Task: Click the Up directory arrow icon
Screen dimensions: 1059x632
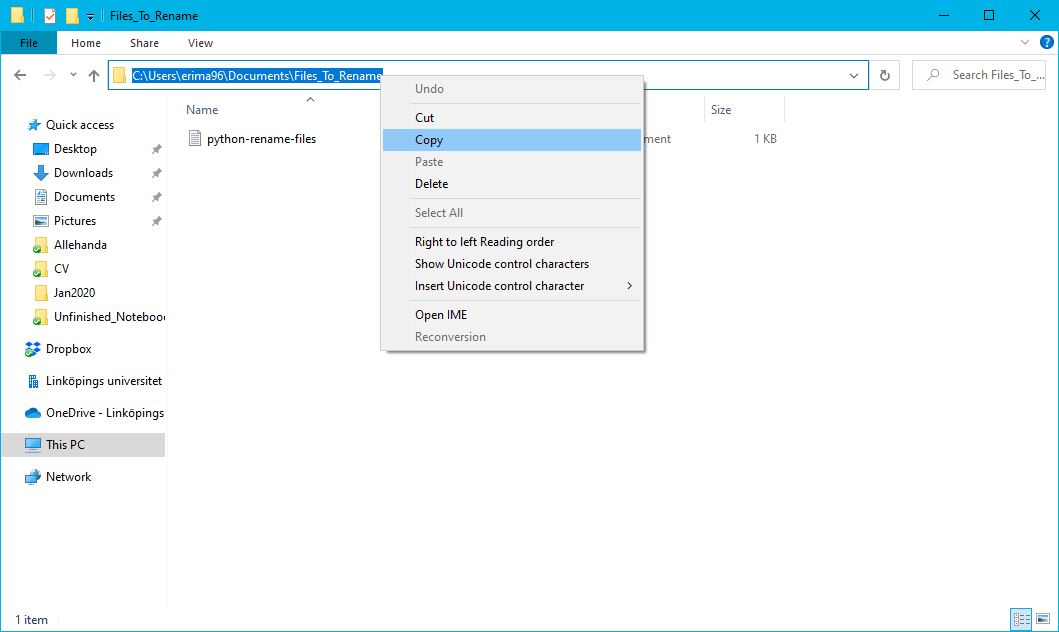Action: [94, 75]
